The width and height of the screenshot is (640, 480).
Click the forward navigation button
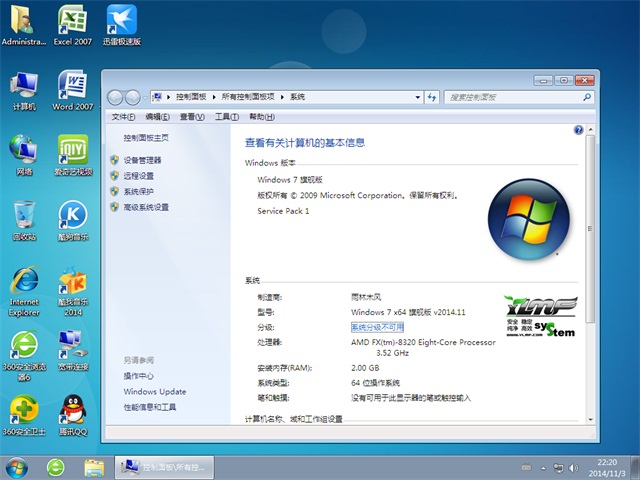pos(132,98)
